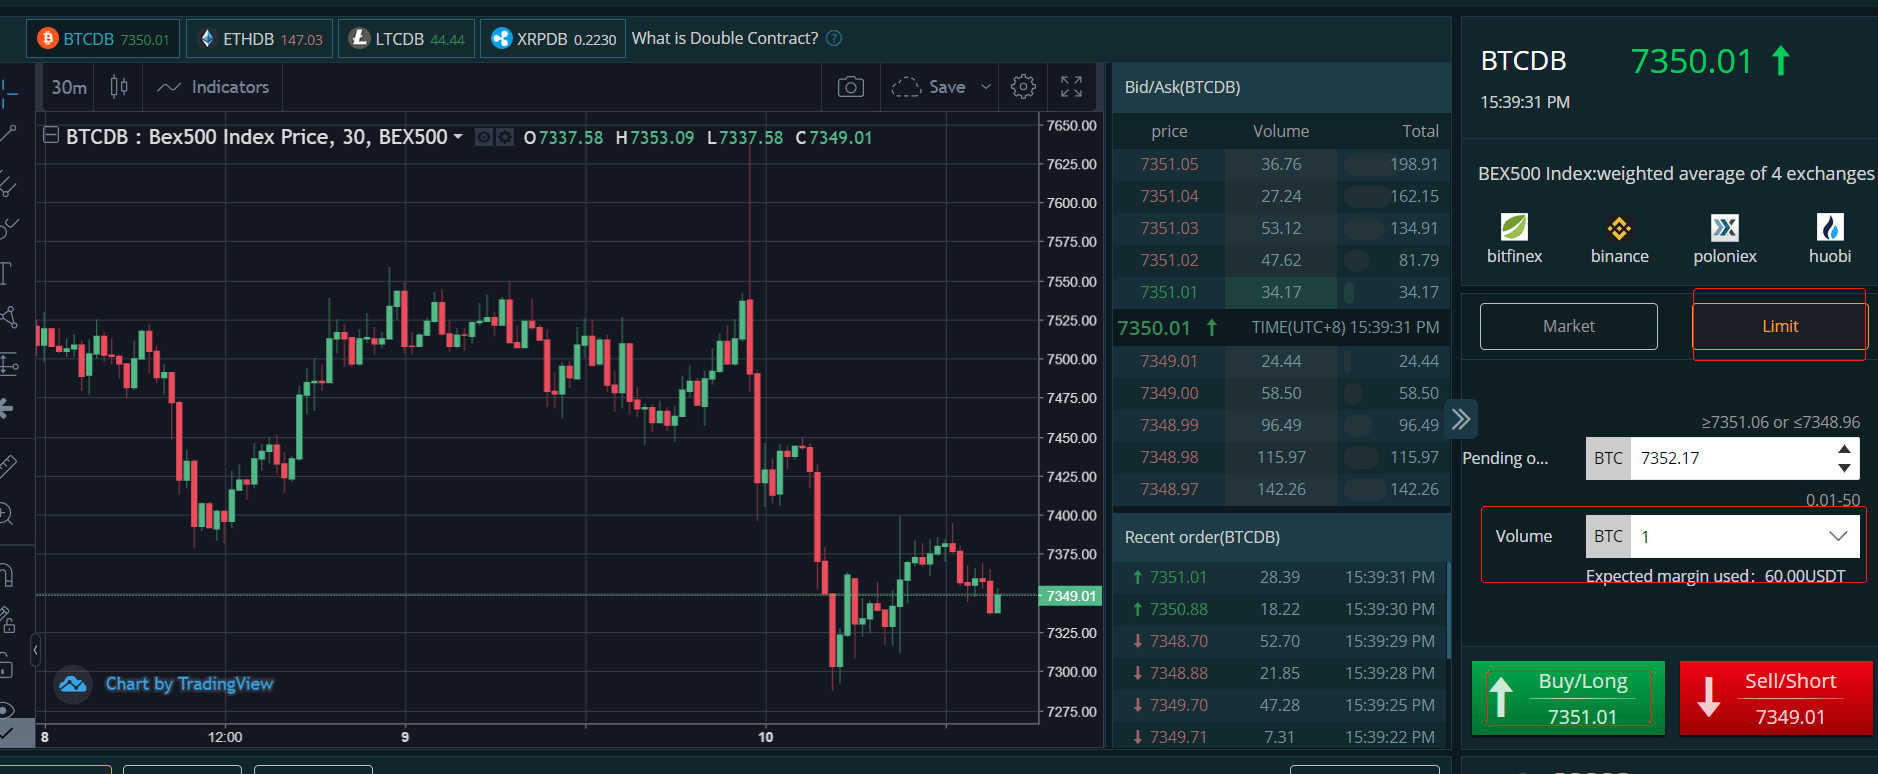Toggle stay in drawing mode

pyautogui.click(x=7, y=620)
